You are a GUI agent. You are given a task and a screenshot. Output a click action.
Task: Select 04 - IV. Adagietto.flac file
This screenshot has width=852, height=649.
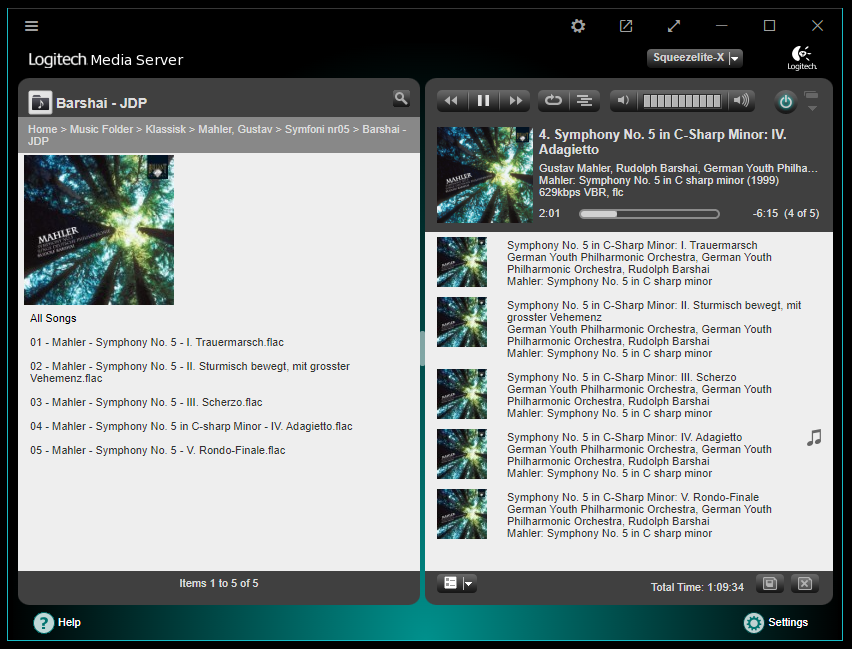(x=191, y=426)
